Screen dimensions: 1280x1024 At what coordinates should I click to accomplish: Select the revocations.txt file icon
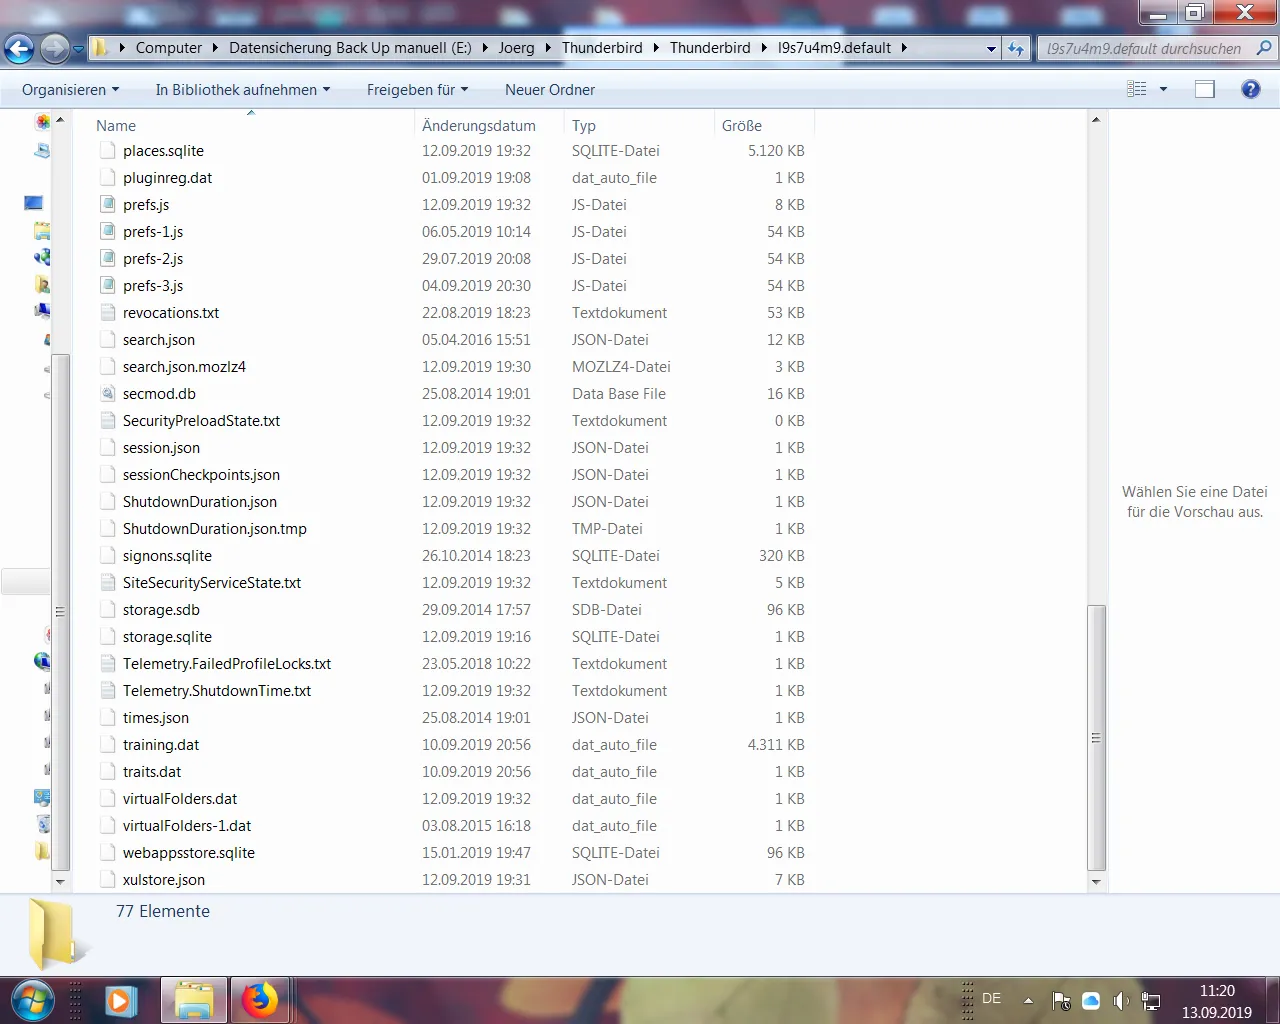(108, 313)
